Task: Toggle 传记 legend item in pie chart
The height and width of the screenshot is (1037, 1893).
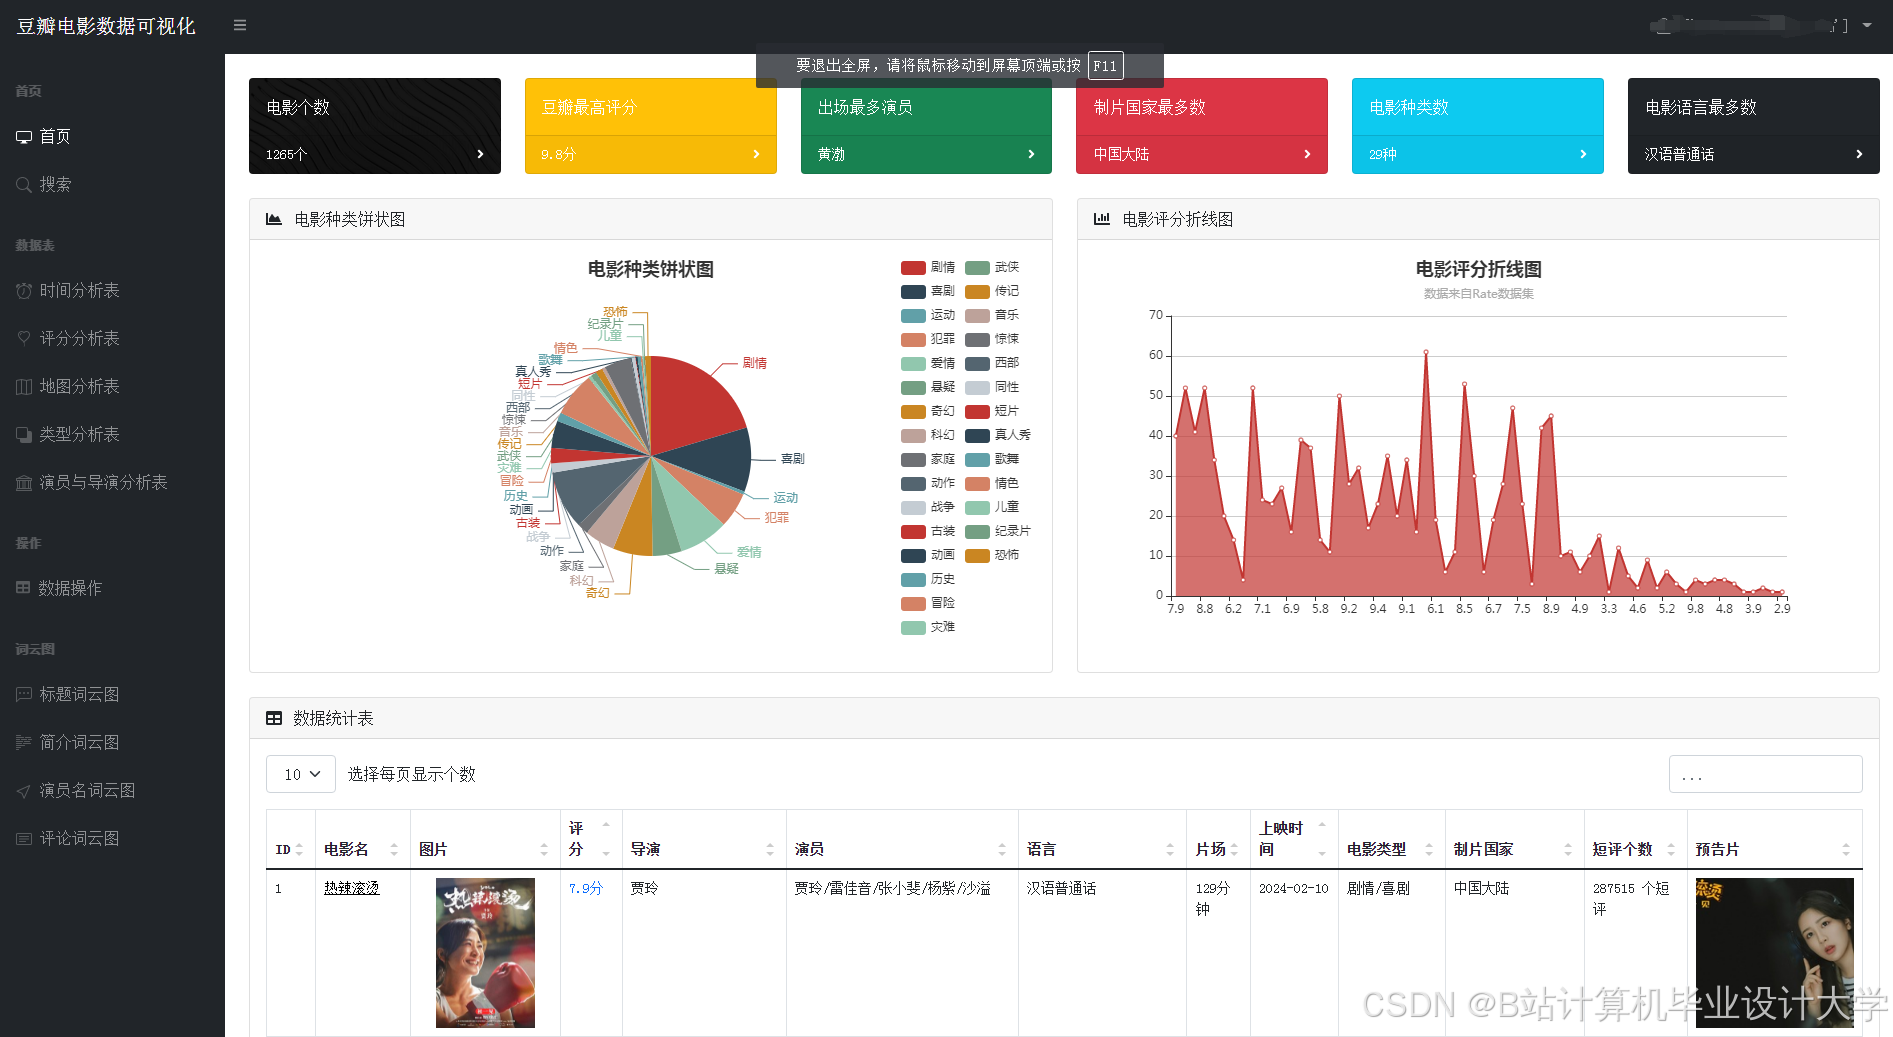Action: tap(992, 291)
